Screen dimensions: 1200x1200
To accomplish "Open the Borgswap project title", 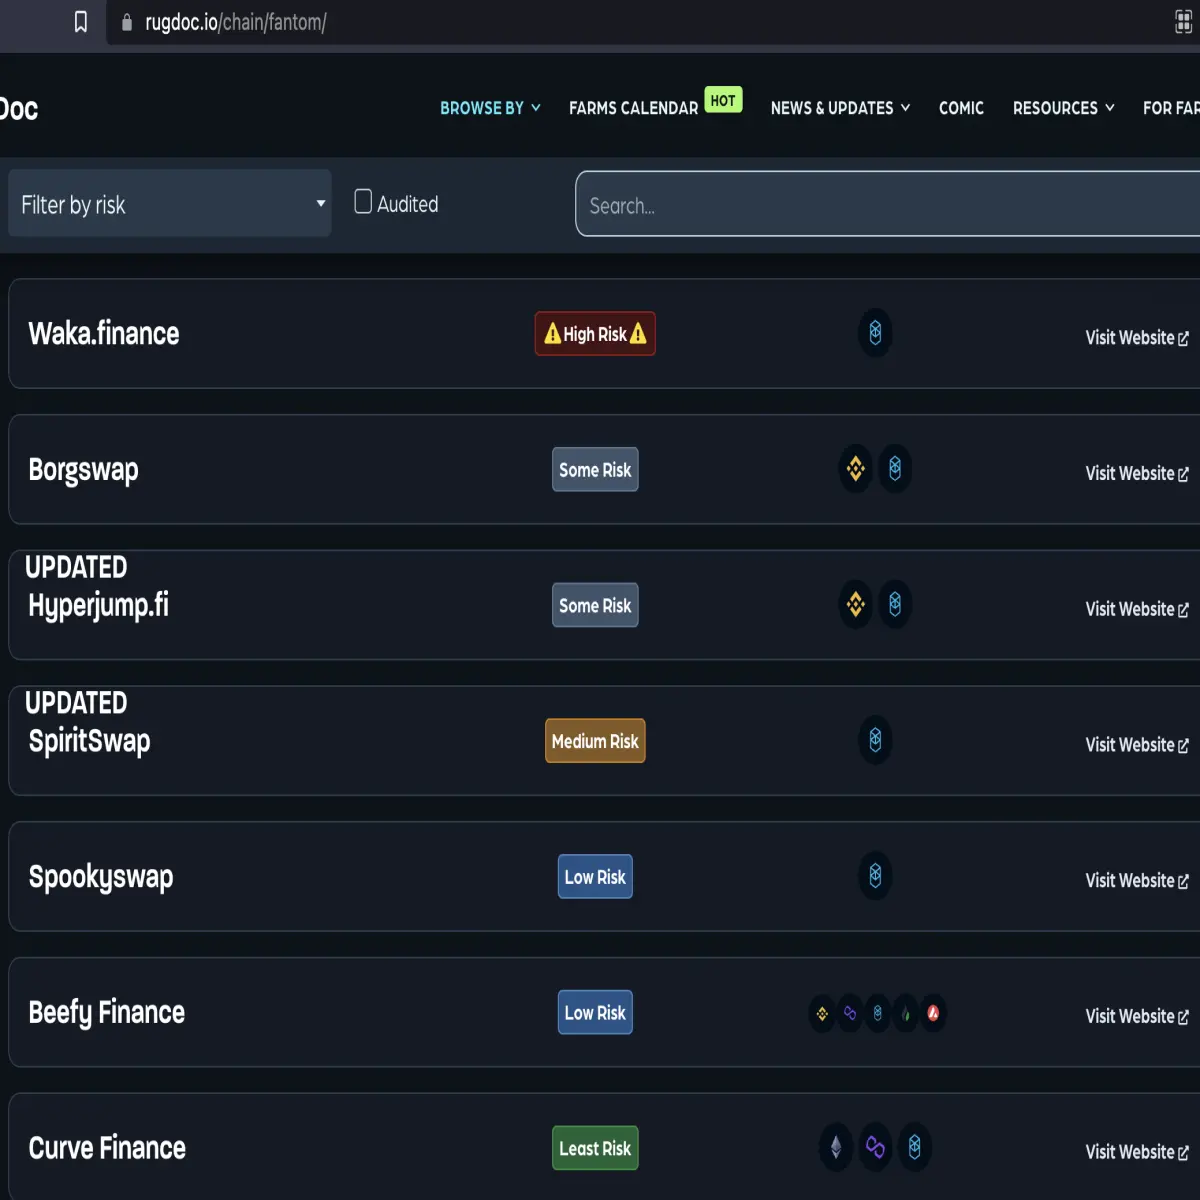I will [83, 470].
